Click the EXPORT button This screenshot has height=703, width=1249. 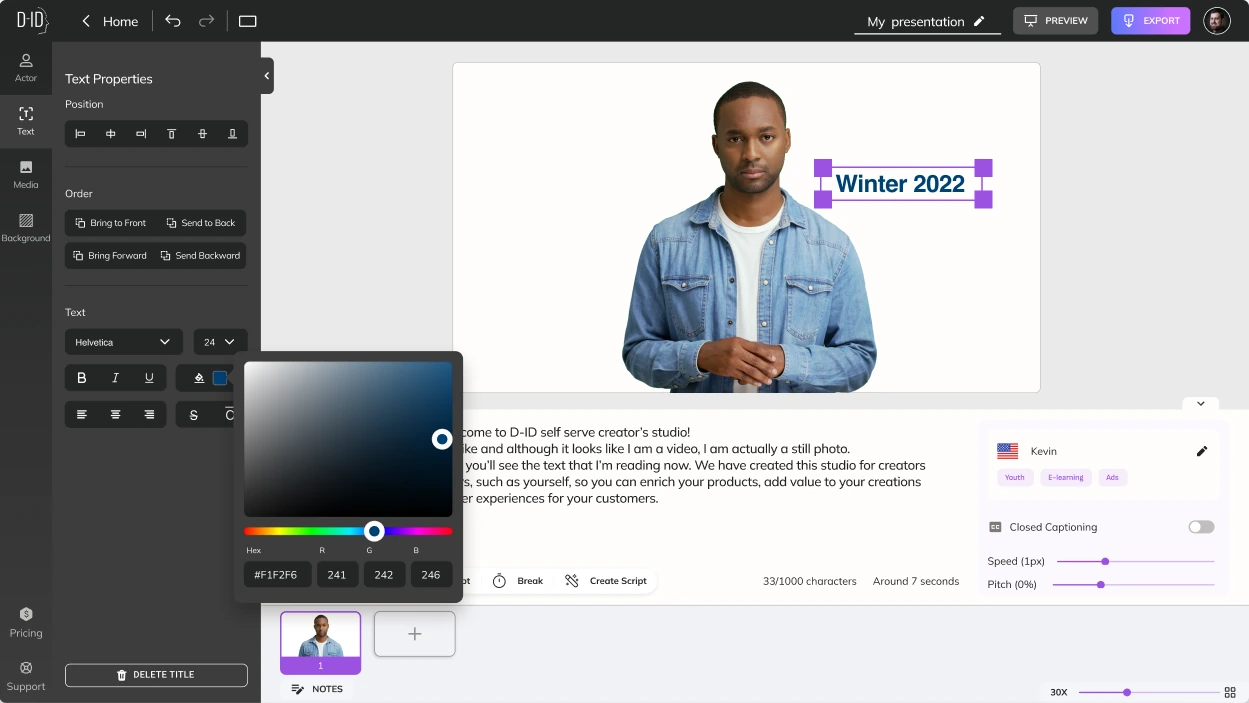coord(1150,21)
